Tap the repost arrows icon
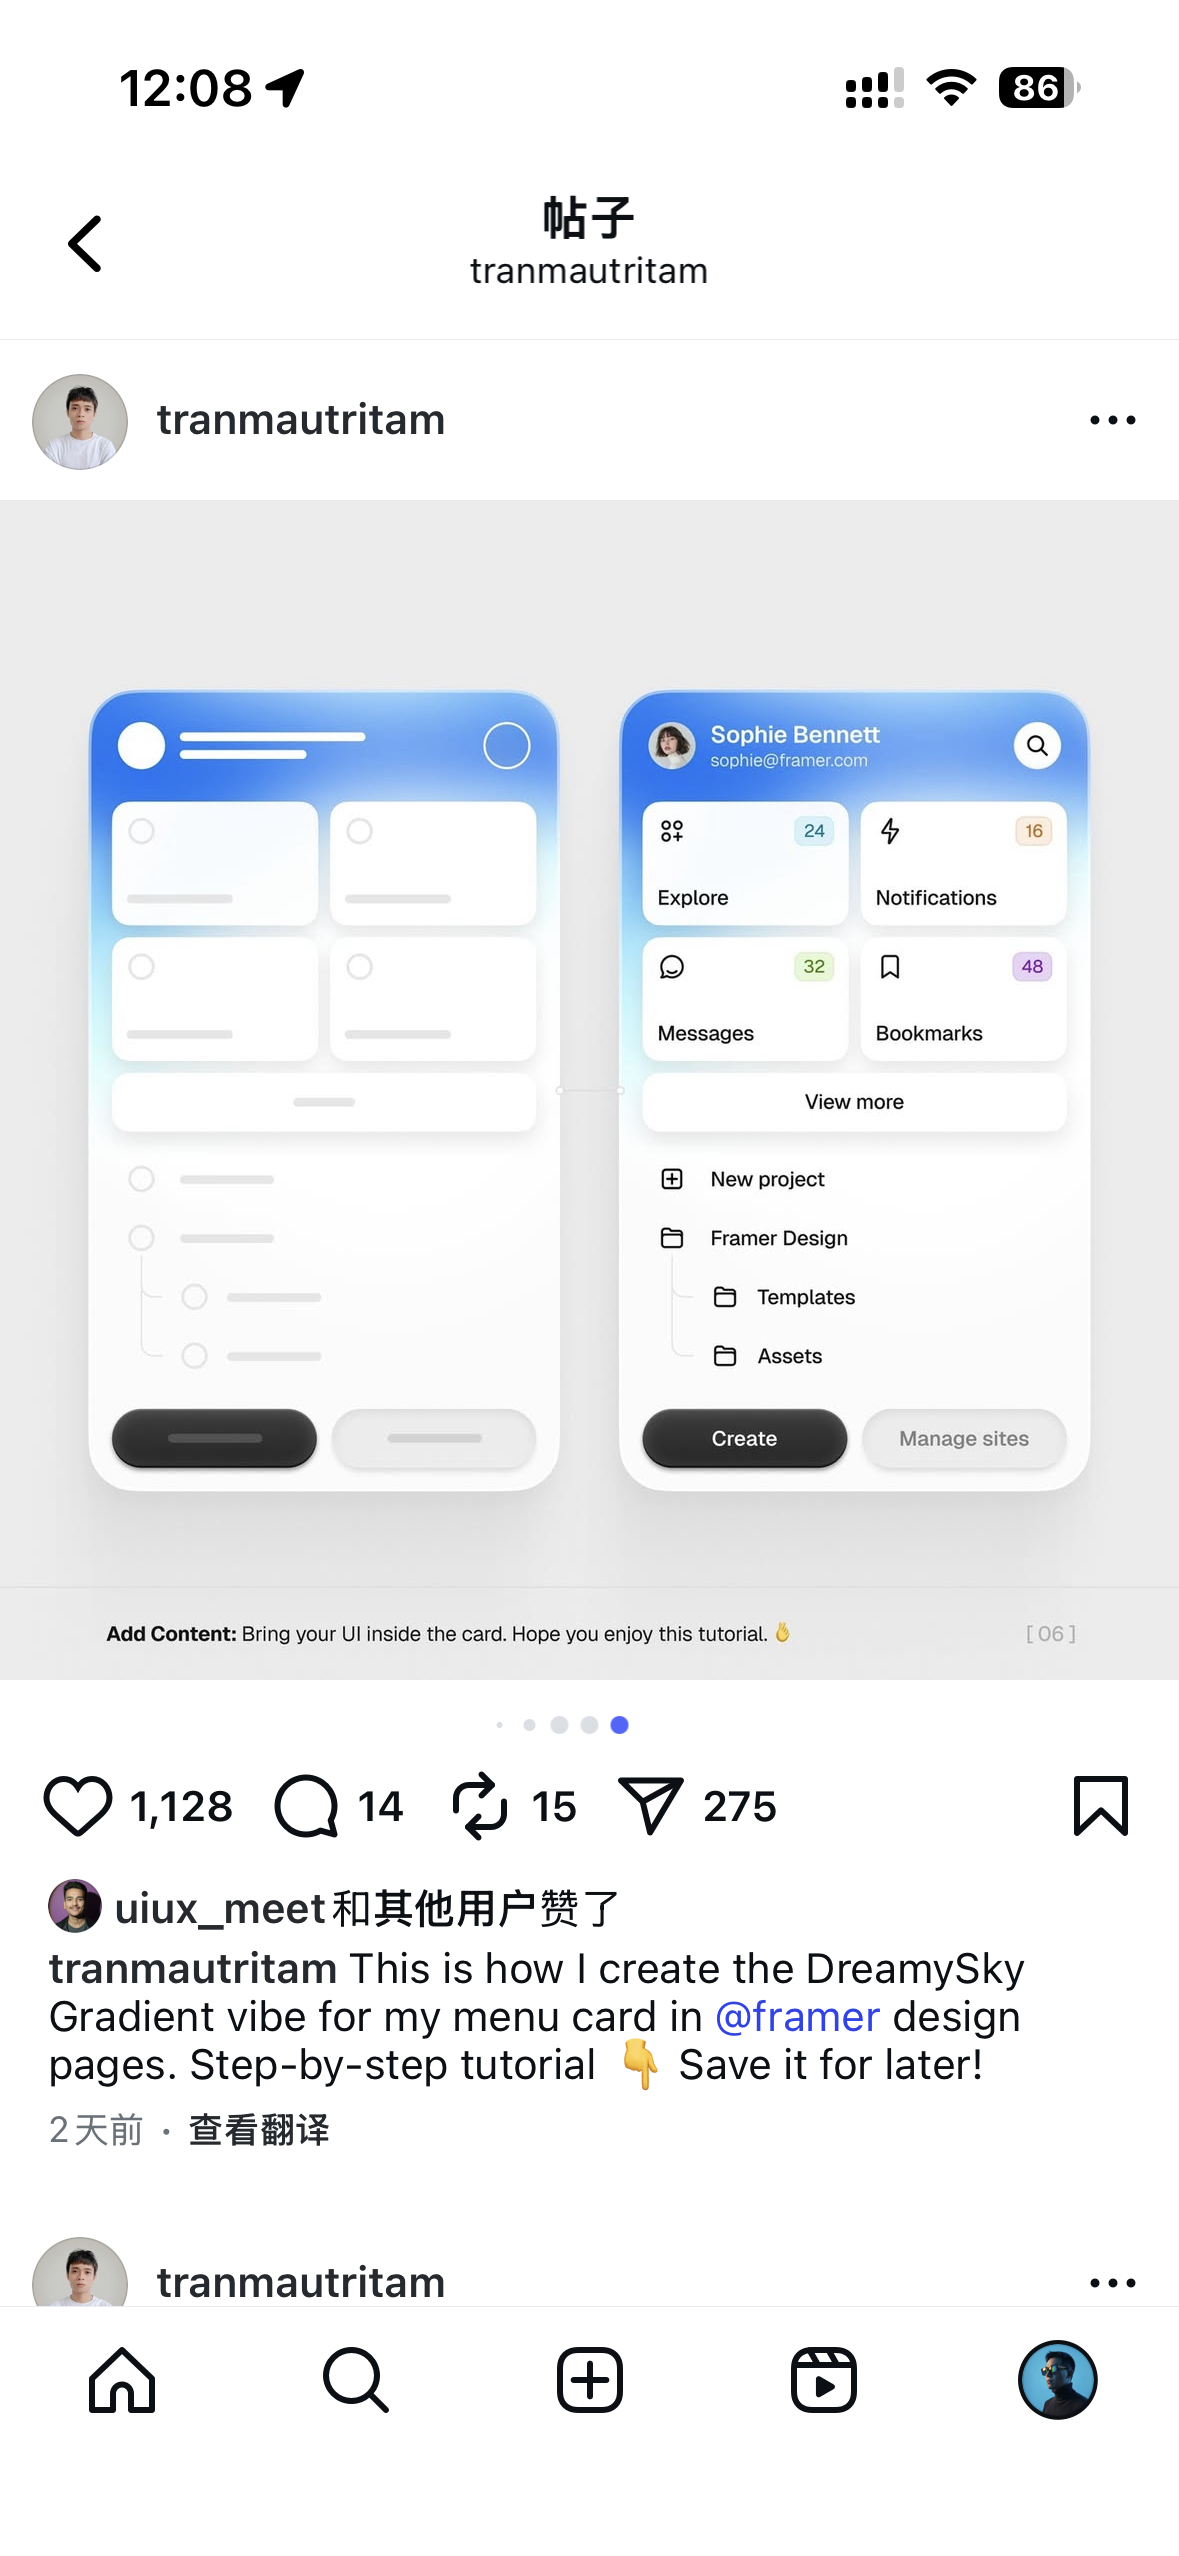The width and height of the screenshot is (1179, 2556). 480,1806
